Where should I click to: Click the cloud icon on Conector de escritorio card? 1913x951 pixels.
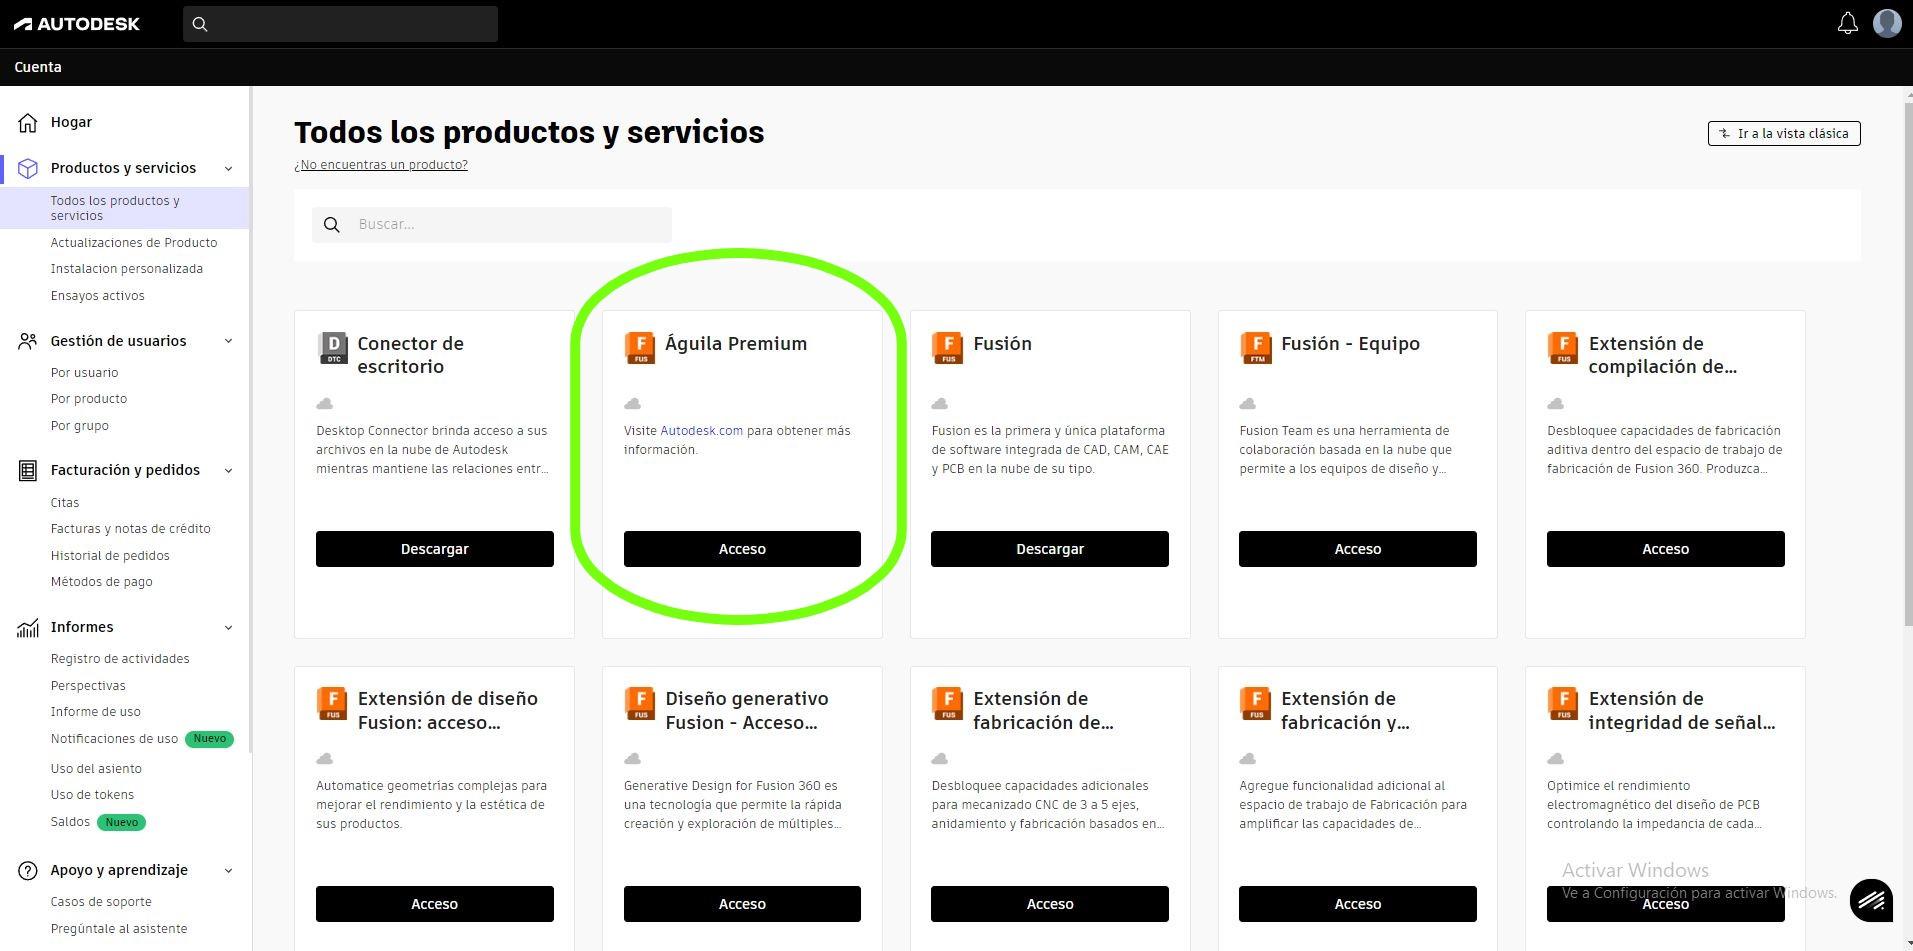[324, 404]
